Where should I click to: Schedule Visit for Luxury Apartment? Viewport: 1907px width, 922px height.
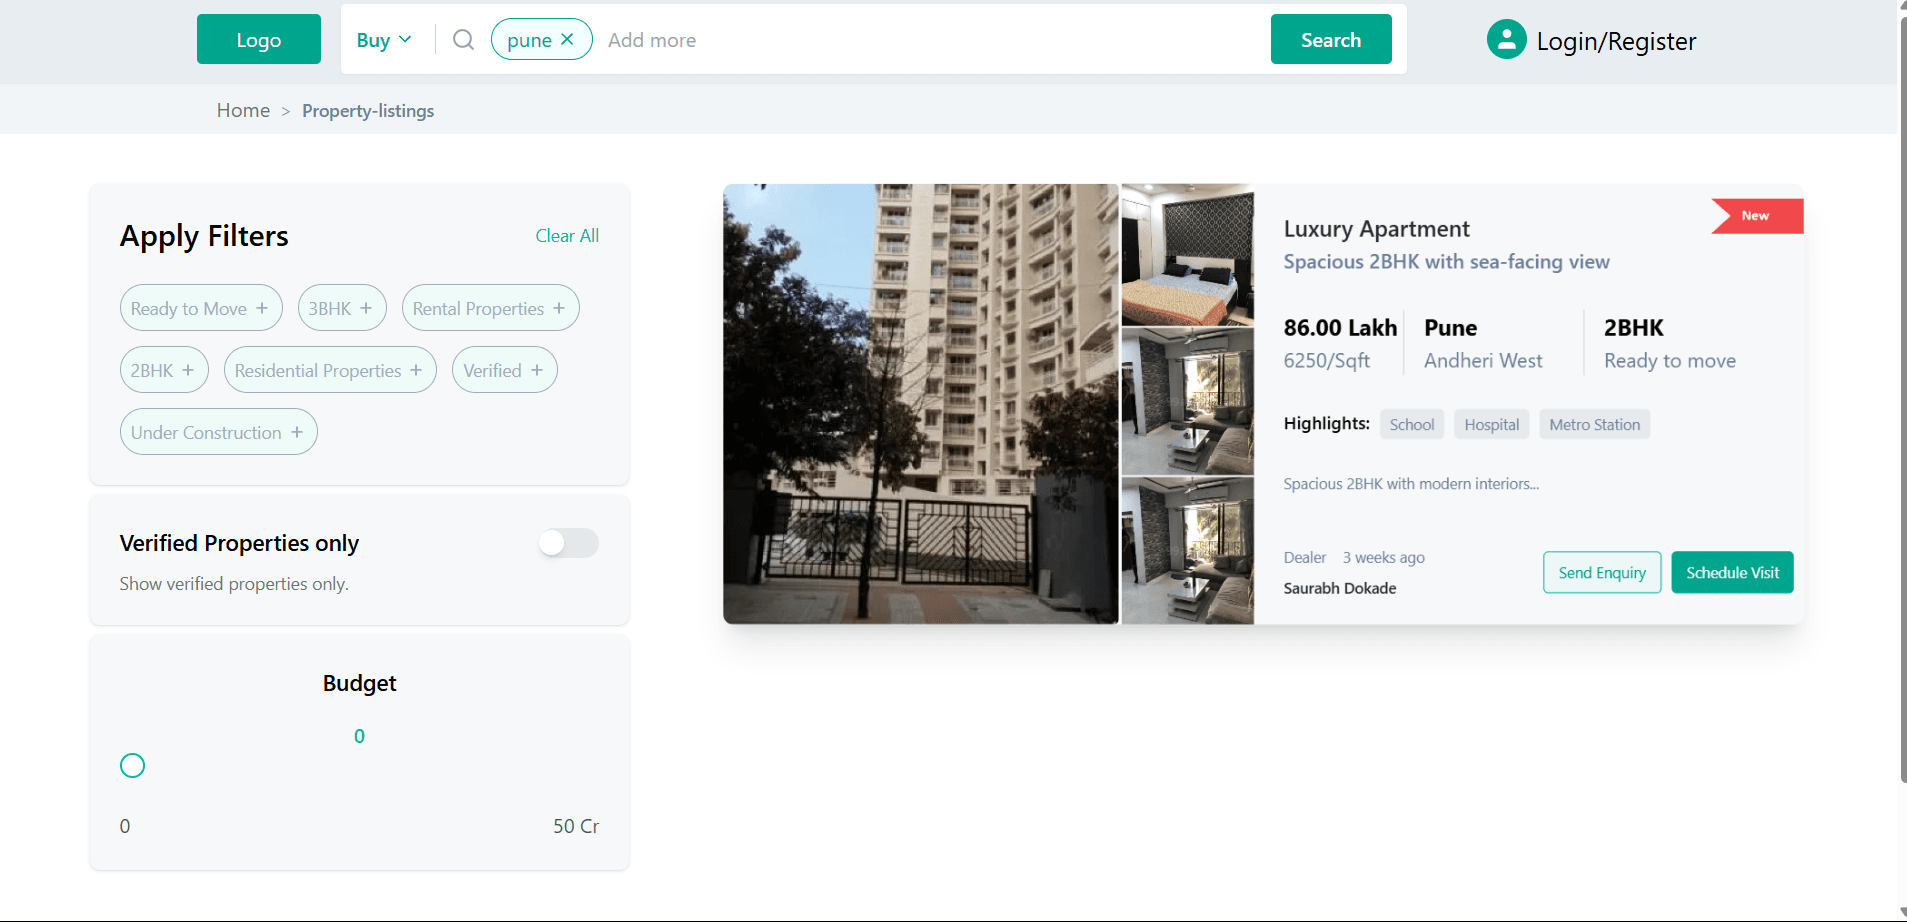point(1733,572)
